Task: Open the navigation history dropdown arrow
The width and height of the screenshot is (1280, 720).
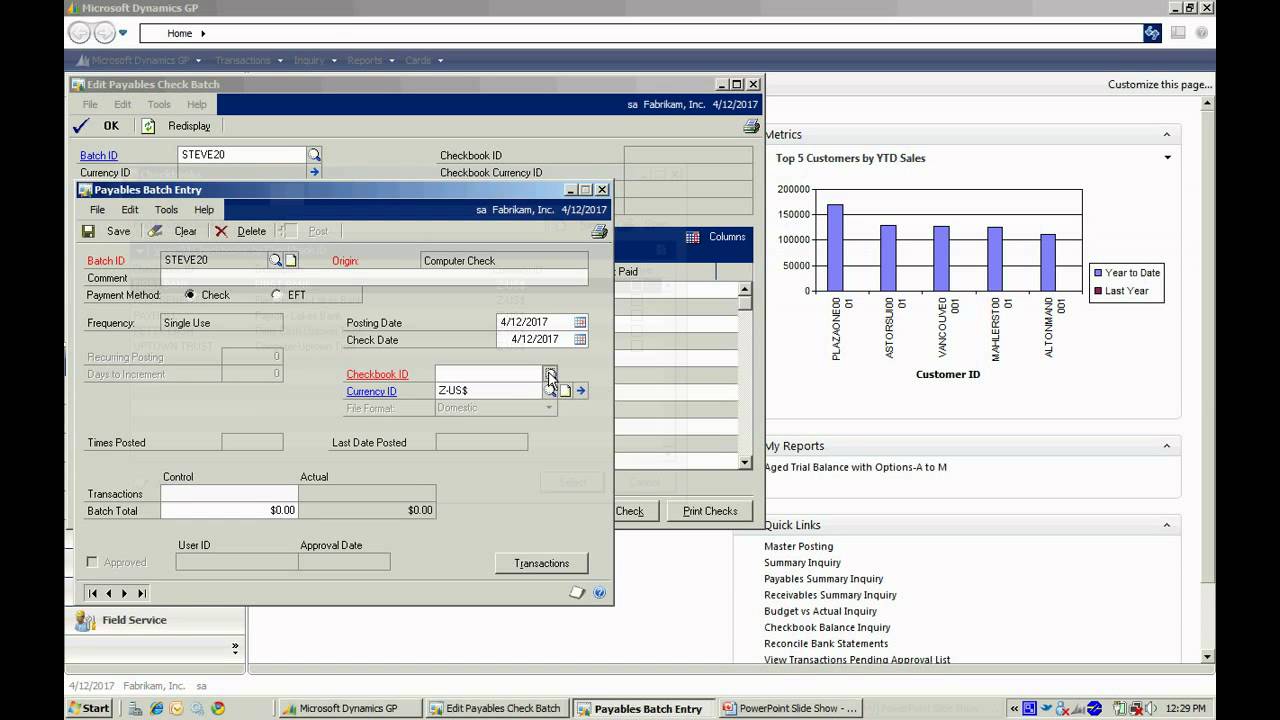Action: click(x=123, y=33)
